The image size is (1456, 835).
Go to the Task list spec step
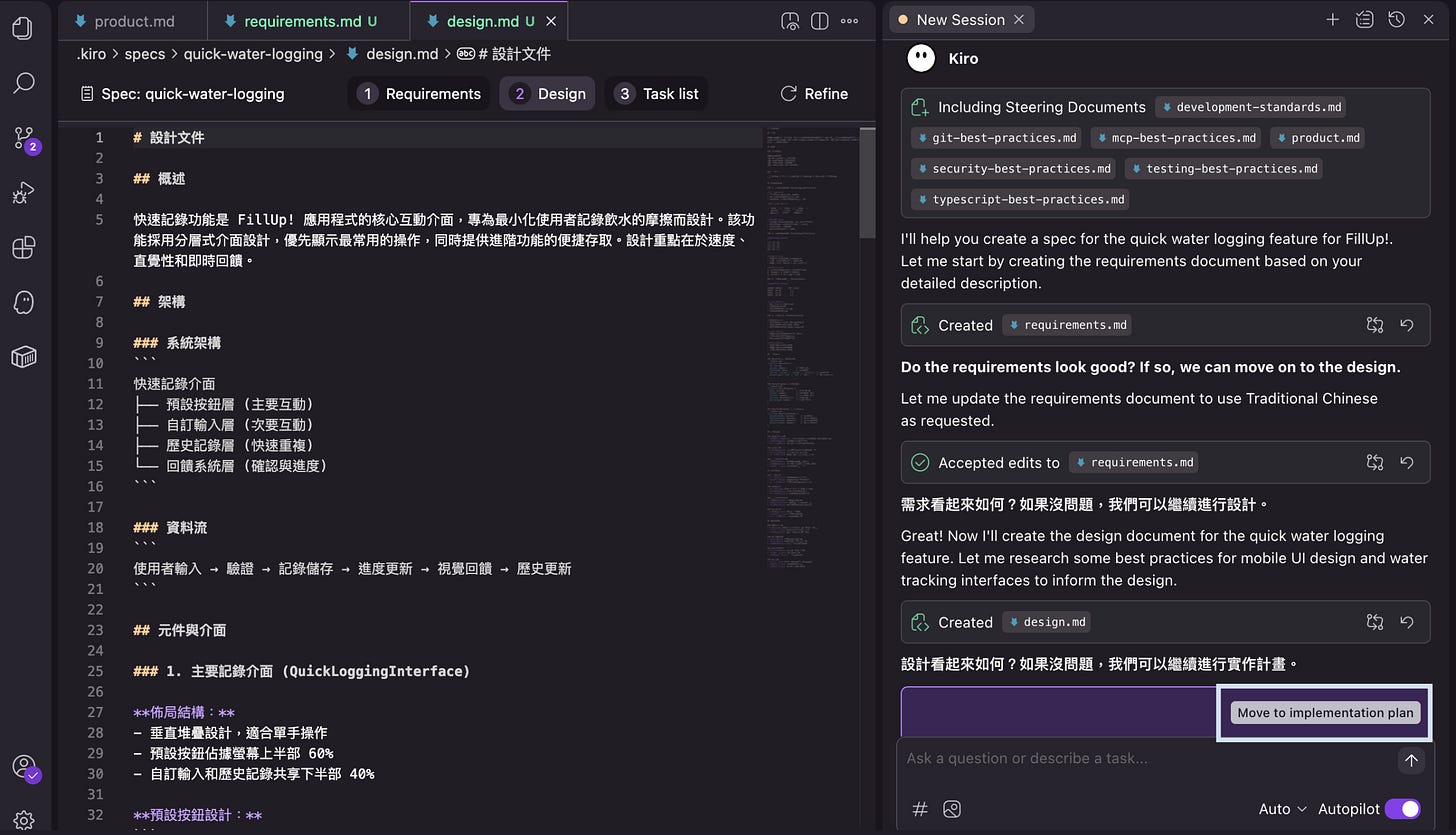(x=656, y=94)
